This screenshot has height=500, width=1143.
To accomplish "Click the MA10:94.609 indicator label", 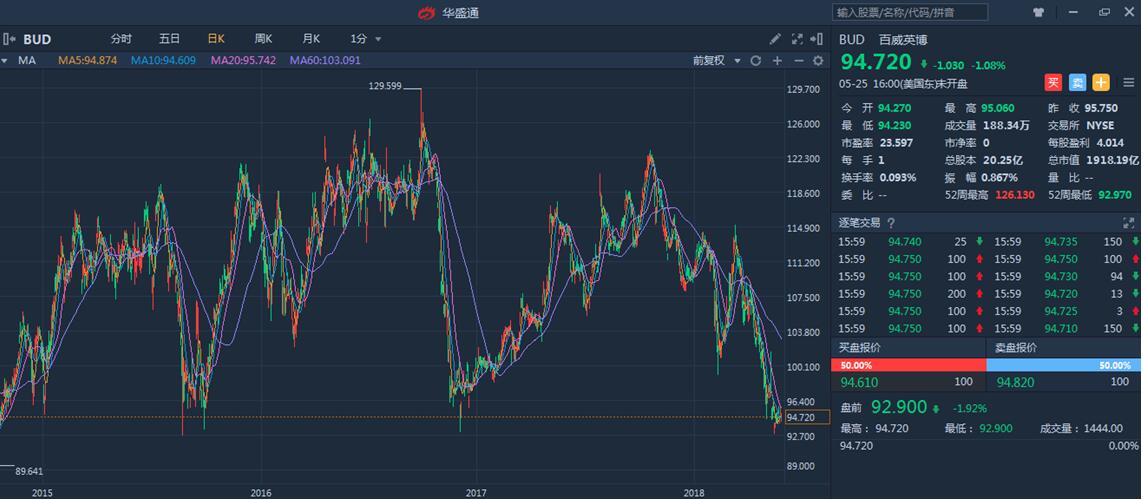I will click(163, 60).
